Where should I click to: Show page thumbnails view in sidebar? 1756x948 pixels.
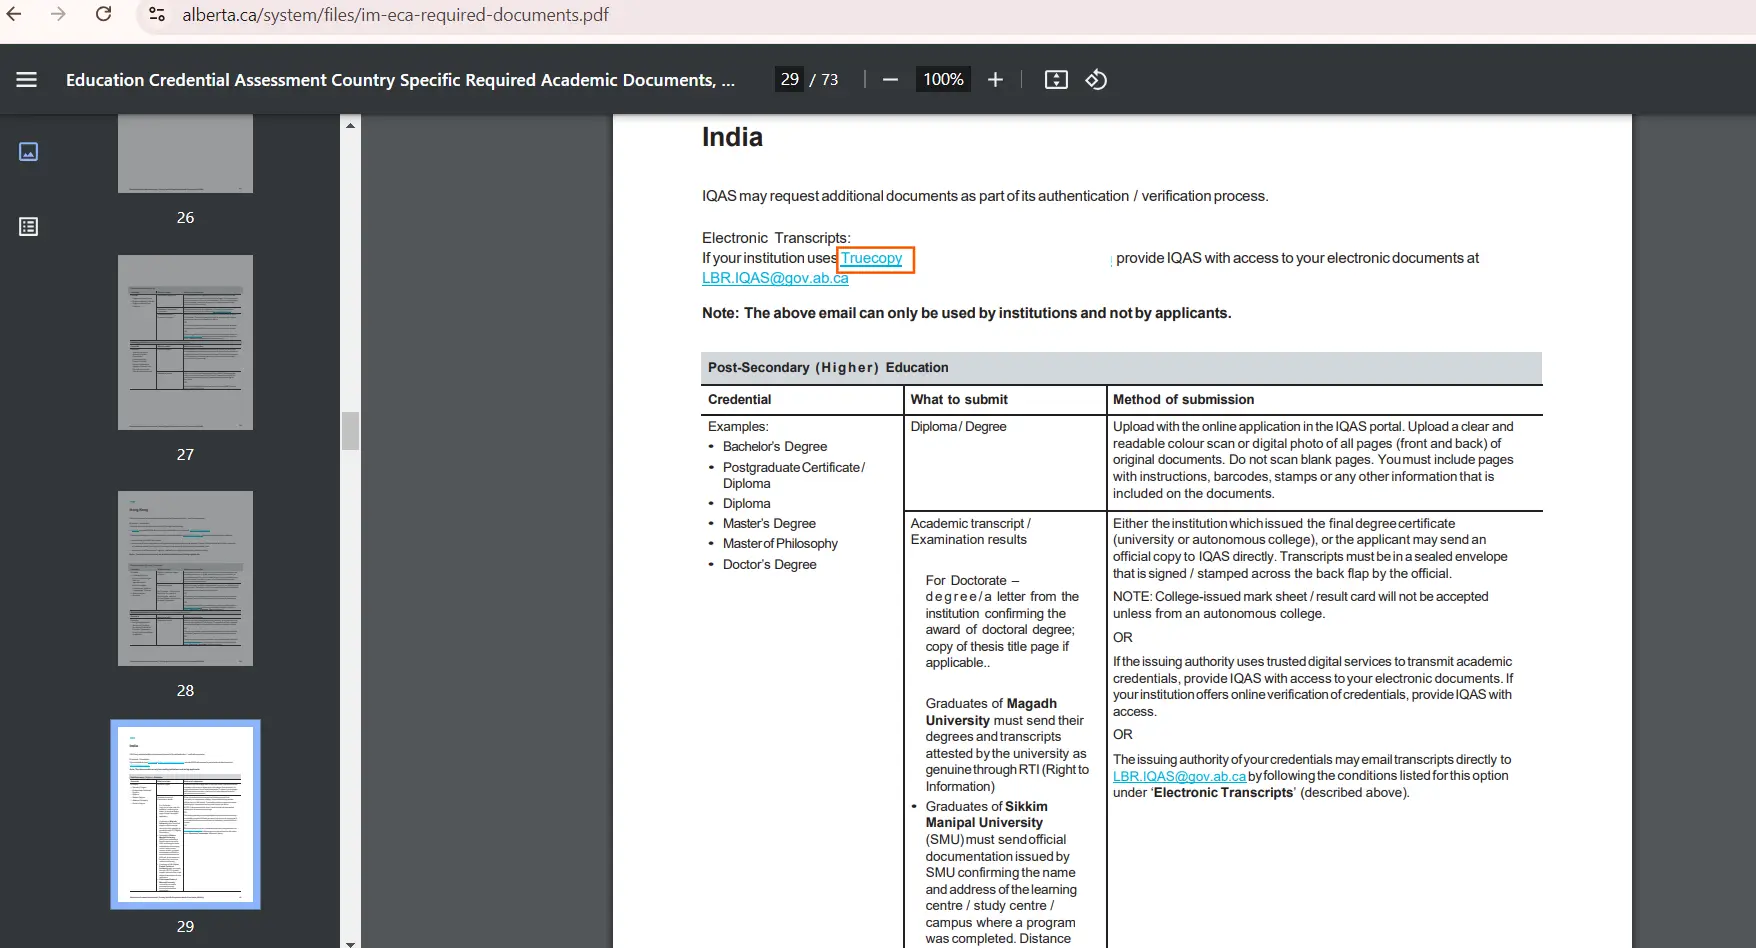pyautogui.click(x=29, y=152)
